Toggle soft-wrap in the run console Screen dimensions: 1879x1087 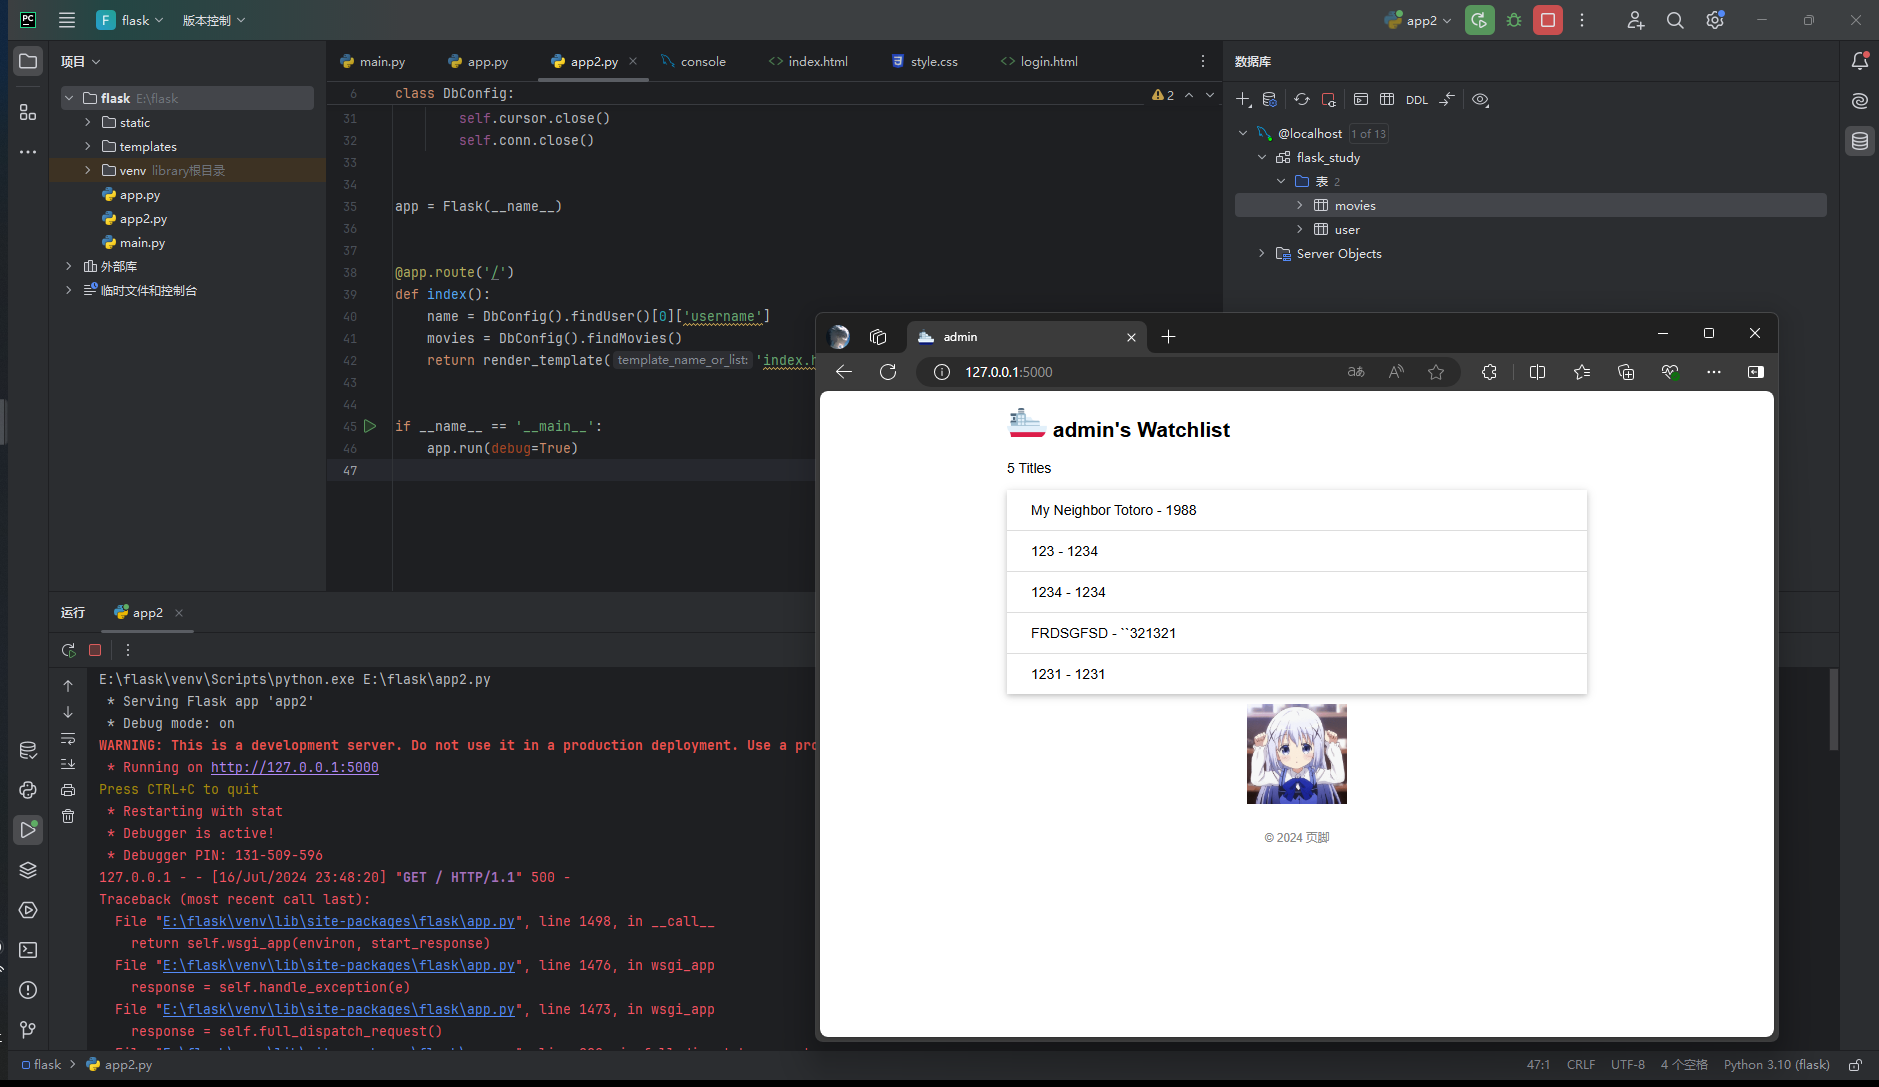[68, 739]
